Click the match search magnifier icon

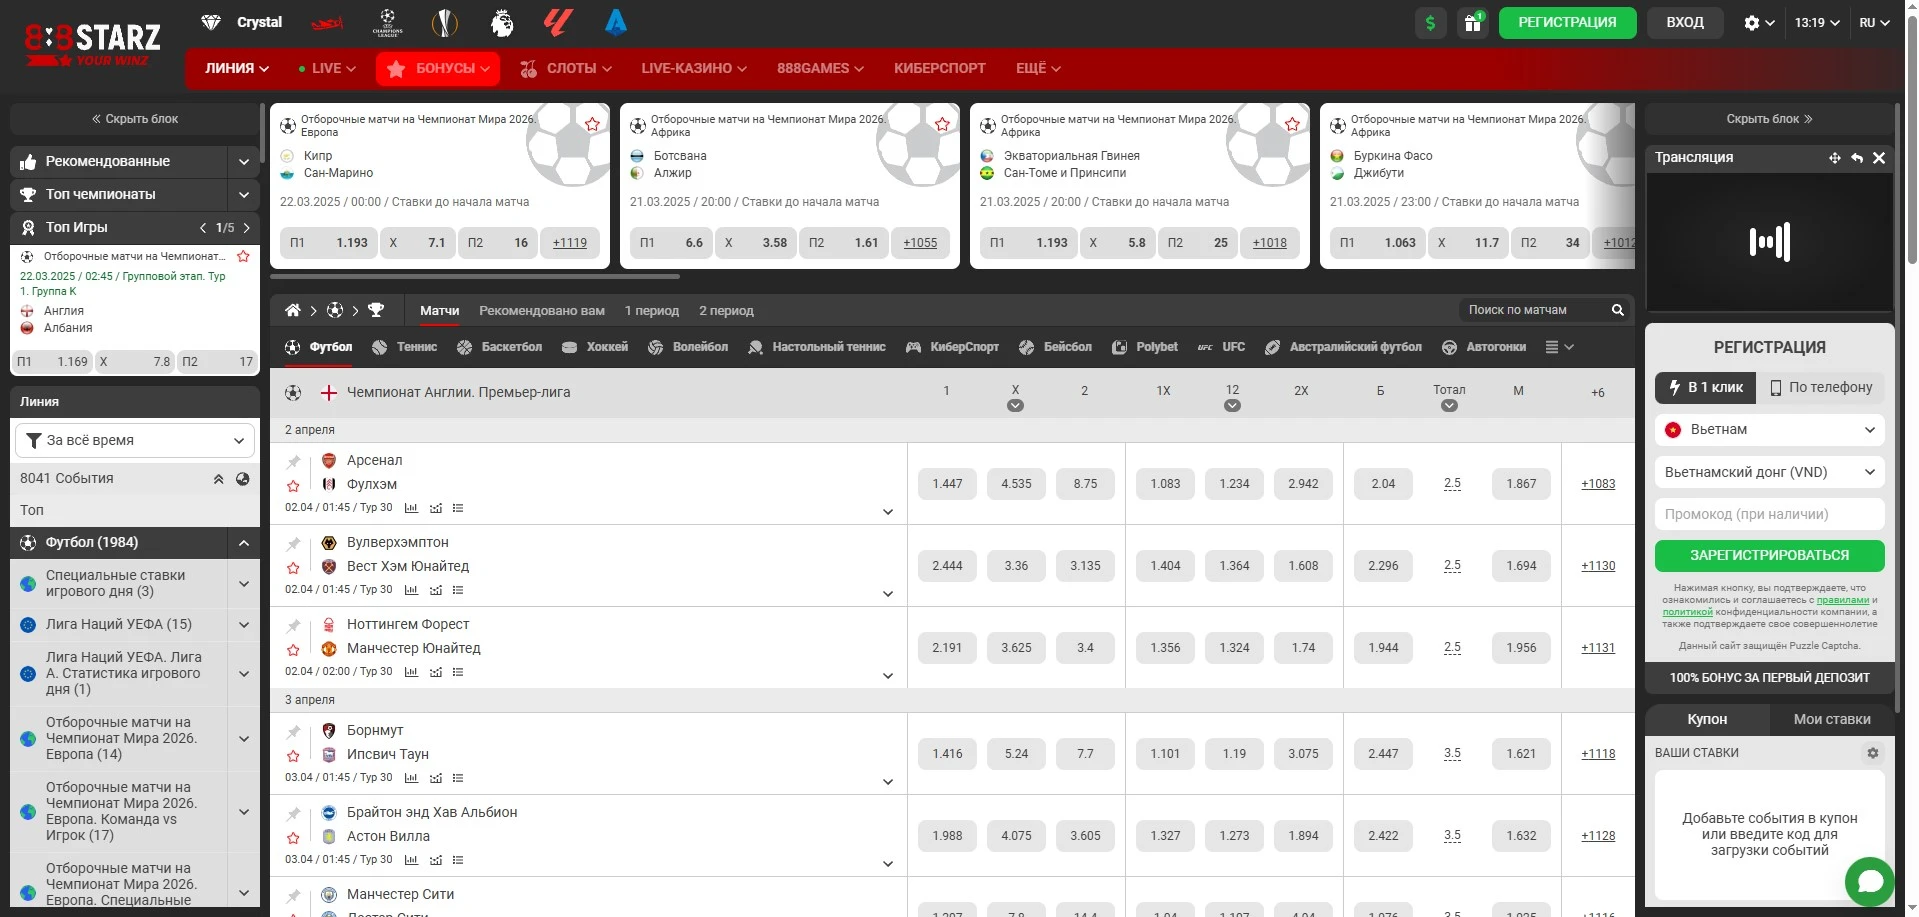click(1617, 310)
